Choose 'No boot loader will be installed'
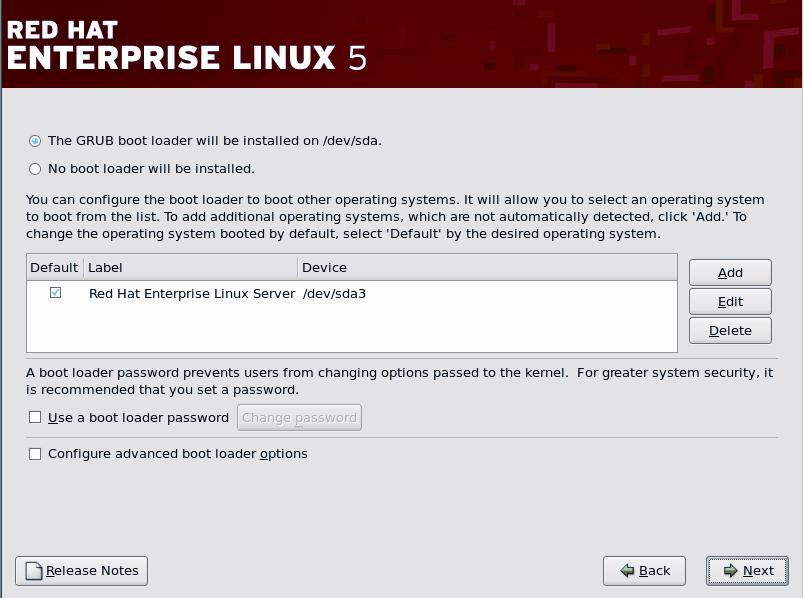 click(34, 168)
